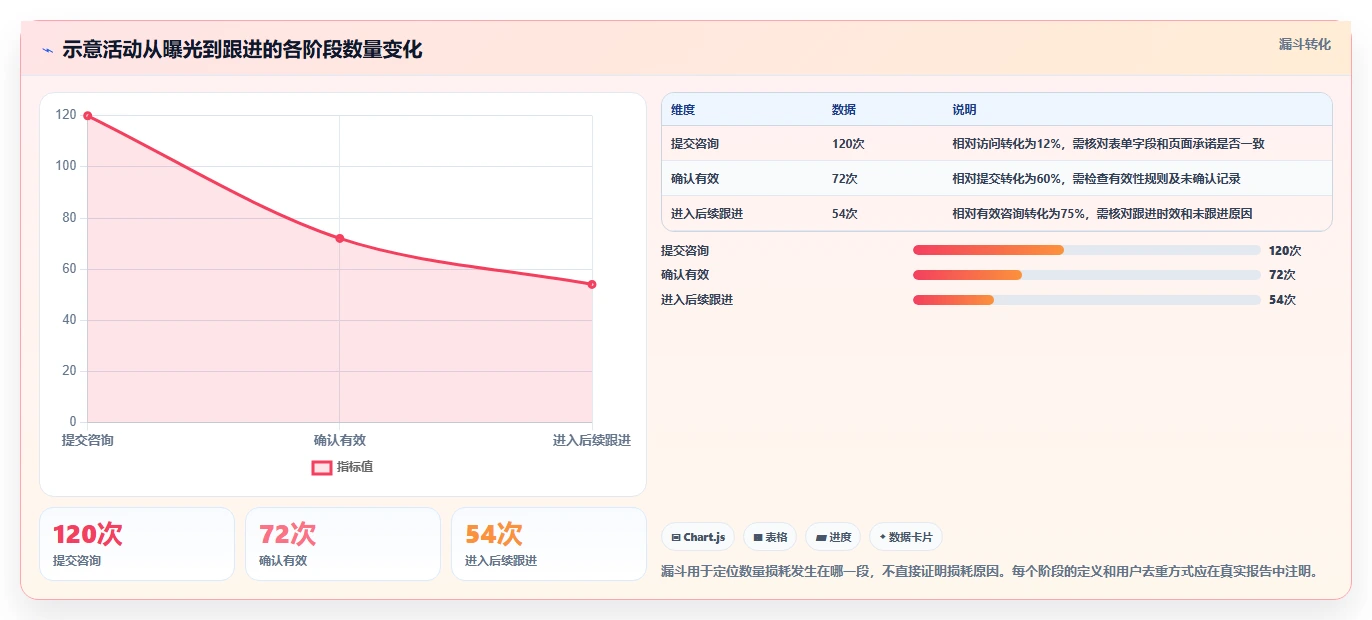Click the 数据 table column header

844,110
